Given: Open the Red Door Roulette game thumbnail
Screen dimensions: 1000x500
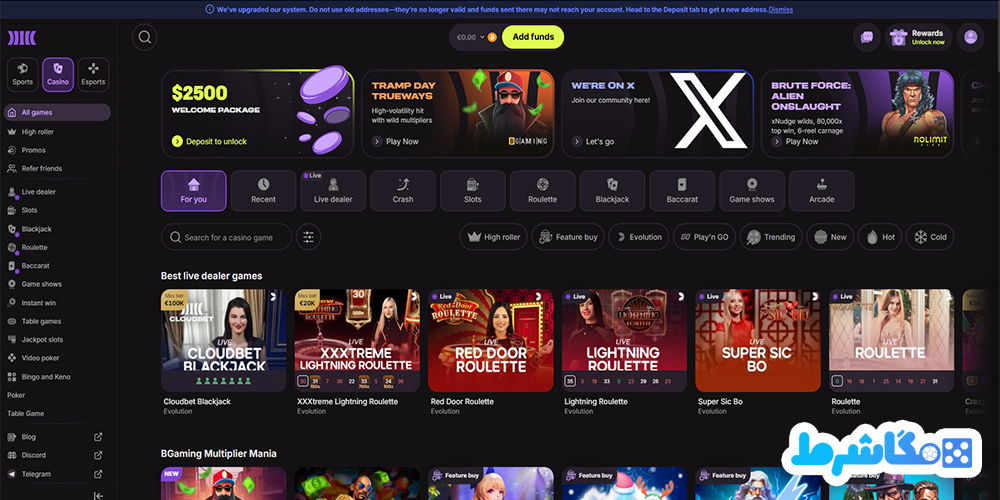Looking at the screenshot, I should coord(490,340).
